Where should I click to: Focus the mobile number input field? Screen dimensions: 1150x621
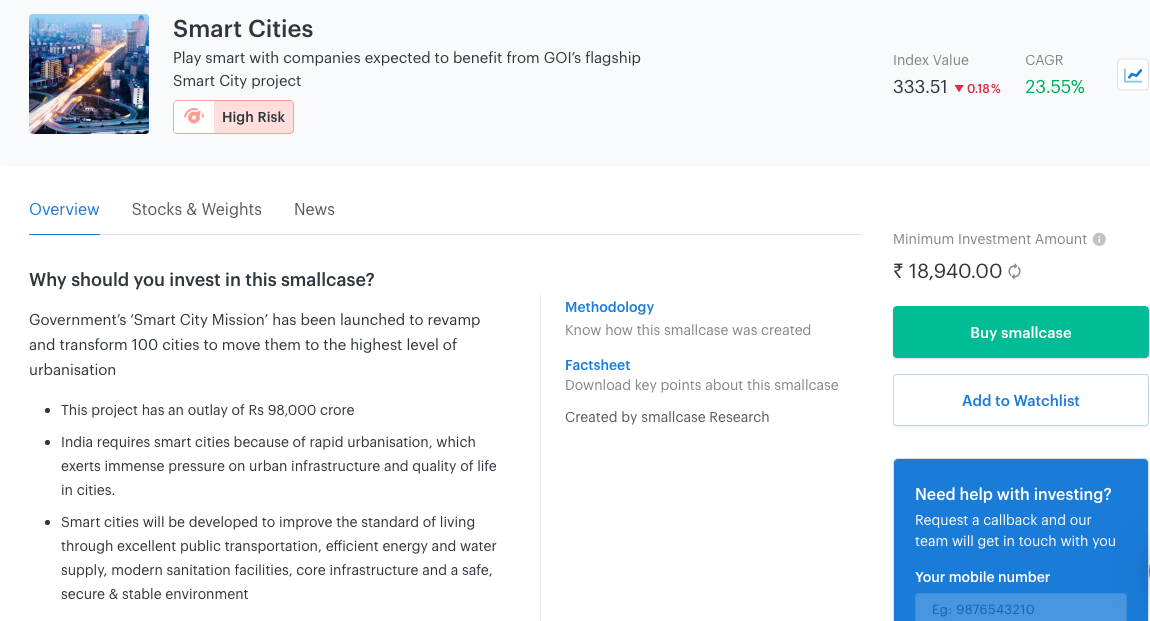coord(1020,608)
